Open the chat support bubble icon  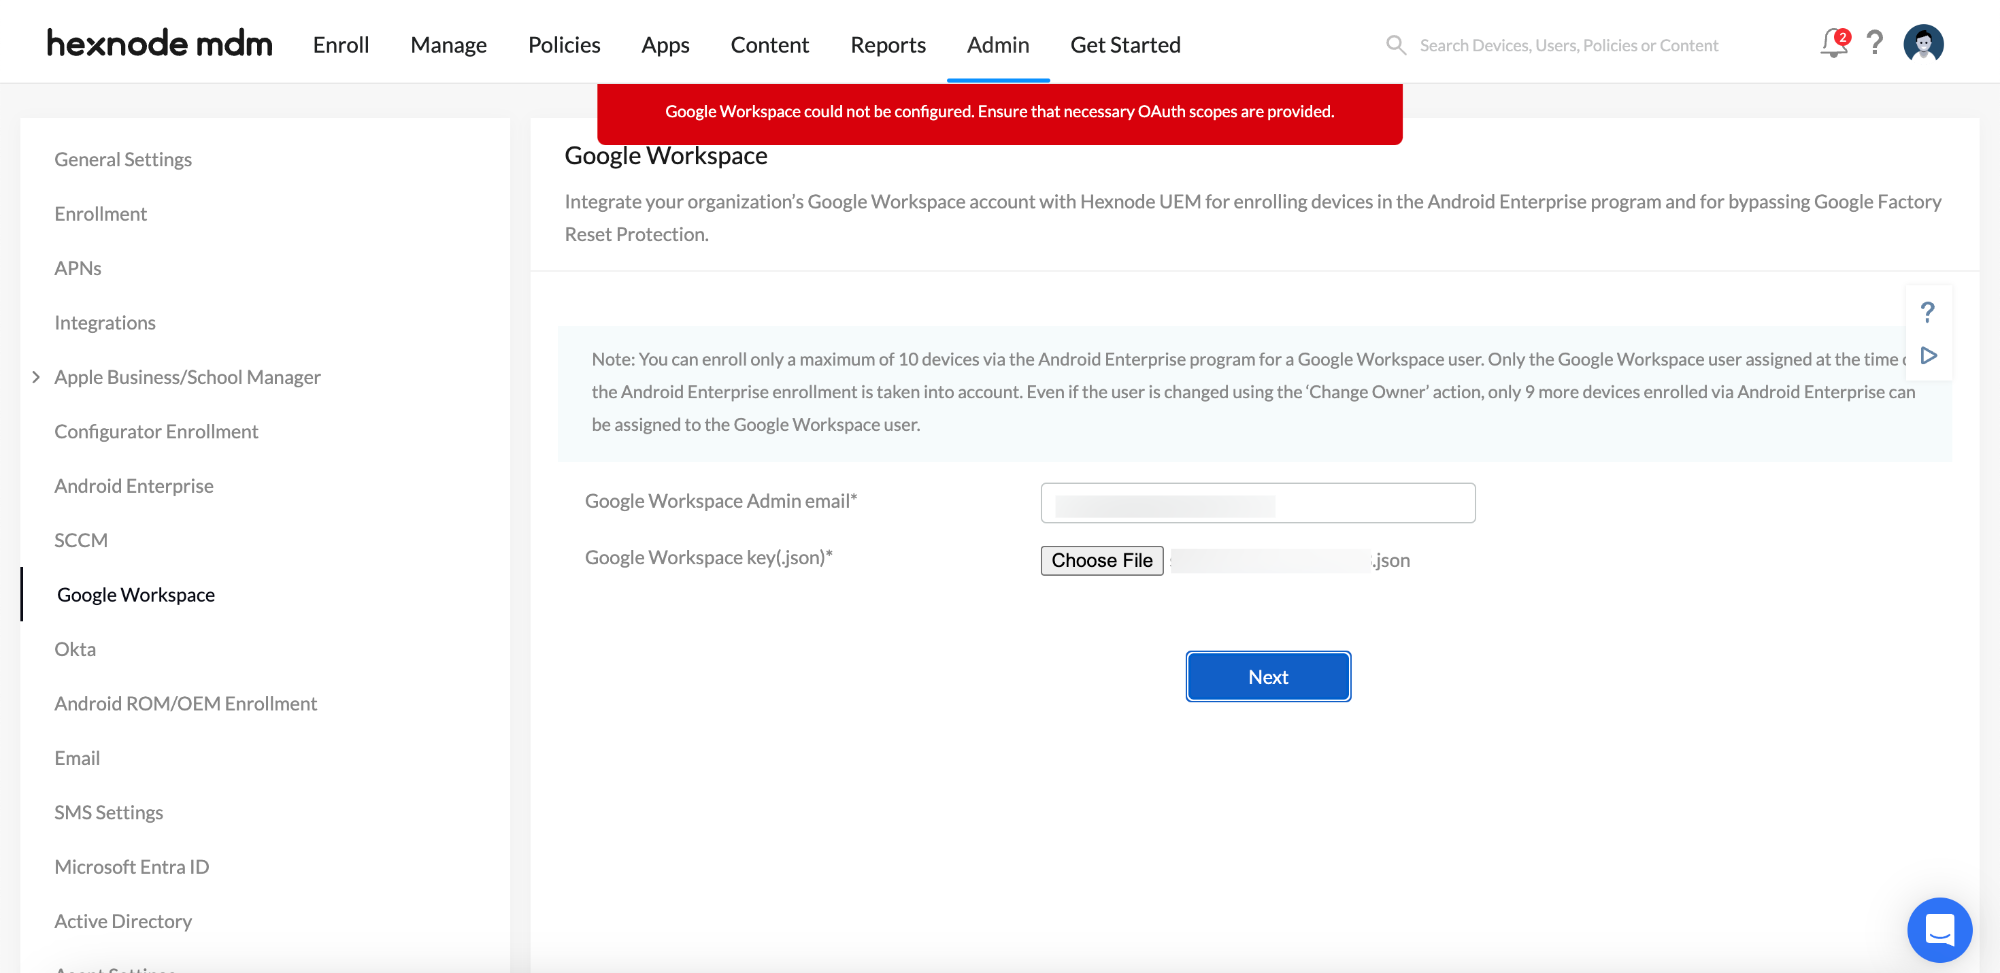pyautogui.click(x=1939, y=929)
